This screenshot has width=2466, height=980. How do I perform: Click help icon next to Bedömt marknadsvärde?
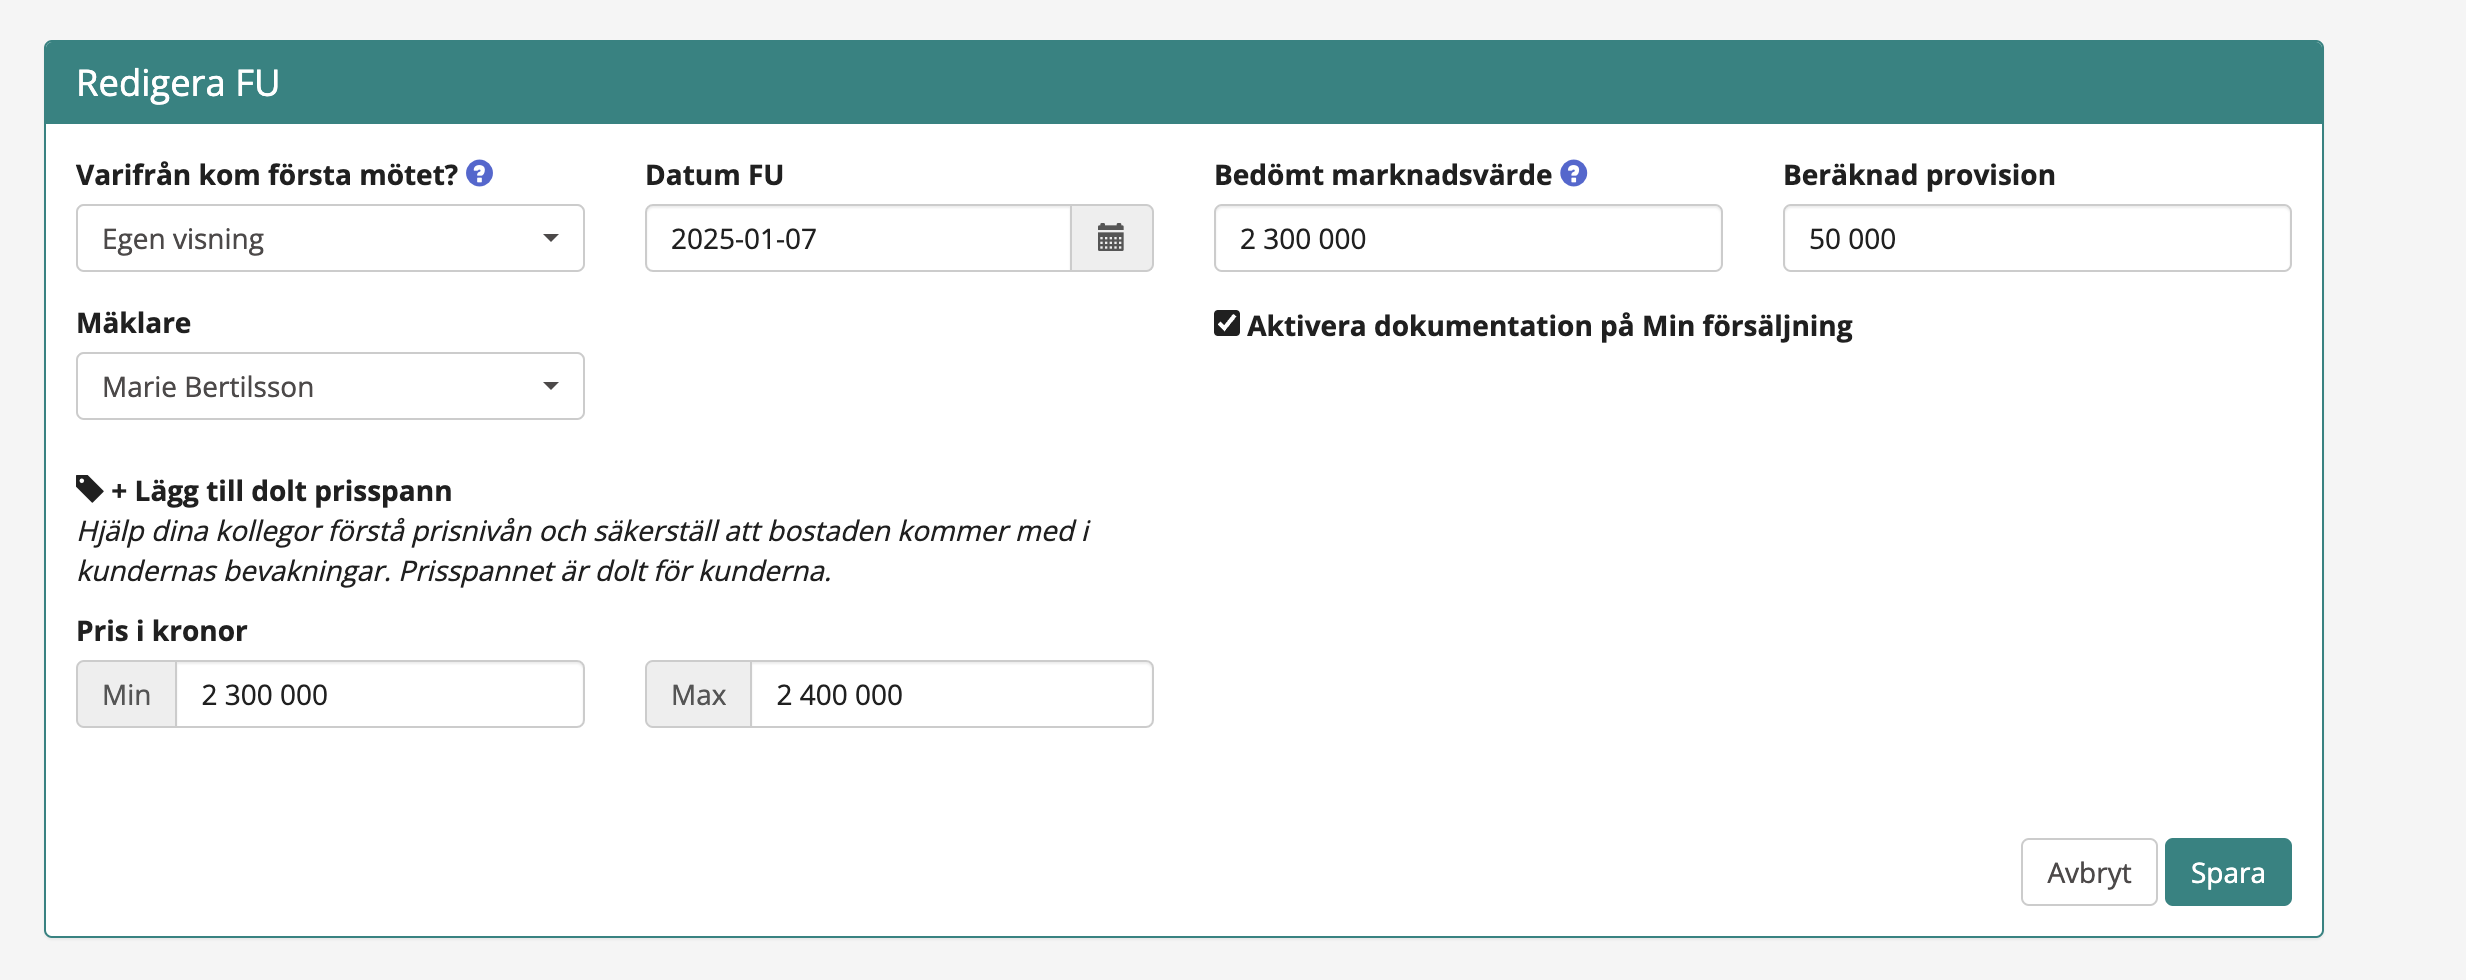pyautogui.click(x=1574, y=174)
